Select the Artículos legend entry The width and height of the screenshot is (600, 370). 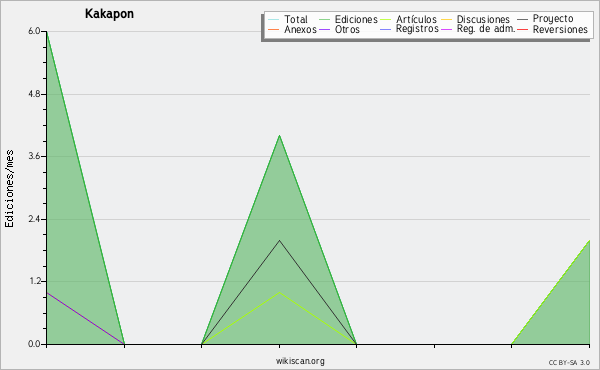coord(416,19)
